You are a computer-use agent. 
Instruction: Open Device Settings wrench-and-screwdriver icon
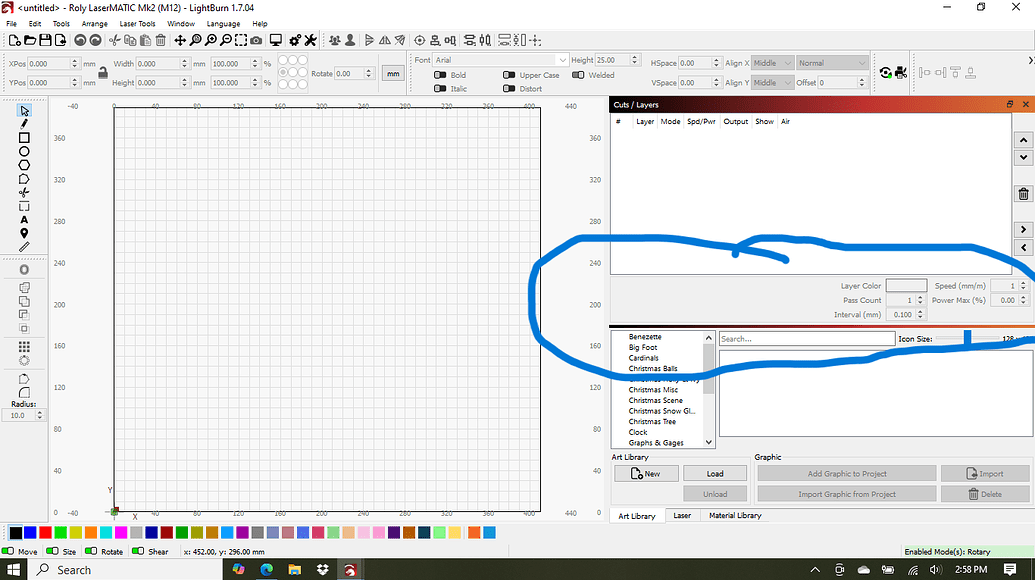(x=310, y=40)
